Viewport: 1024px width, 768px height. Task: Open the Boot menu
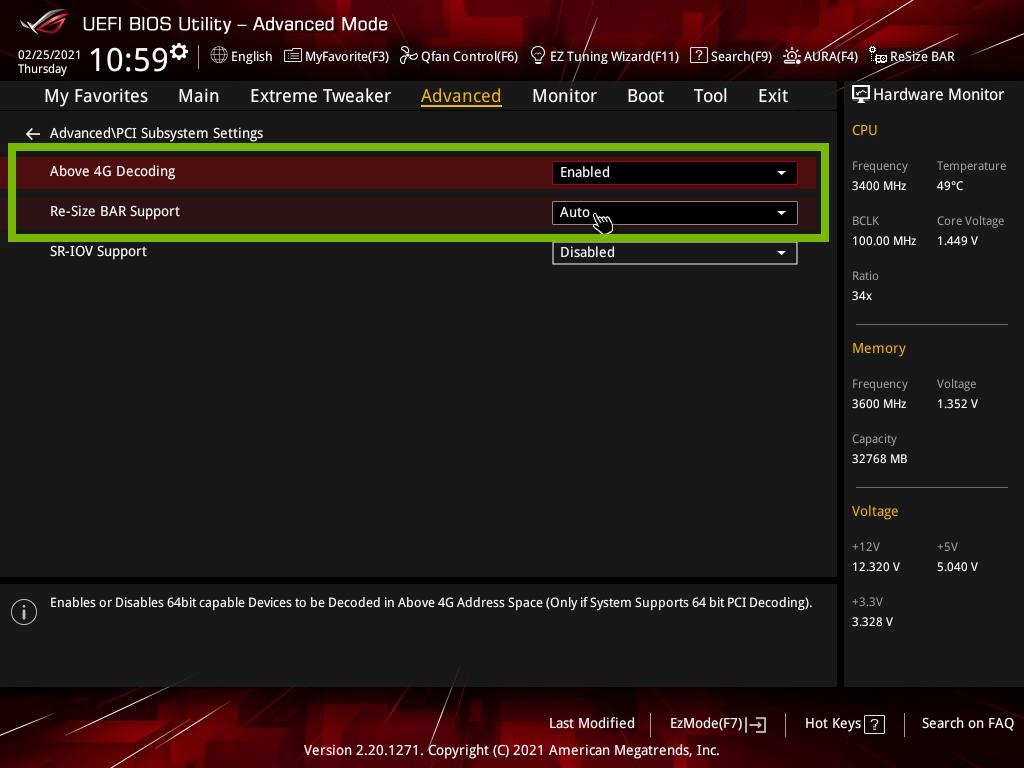tap(645, 95)
